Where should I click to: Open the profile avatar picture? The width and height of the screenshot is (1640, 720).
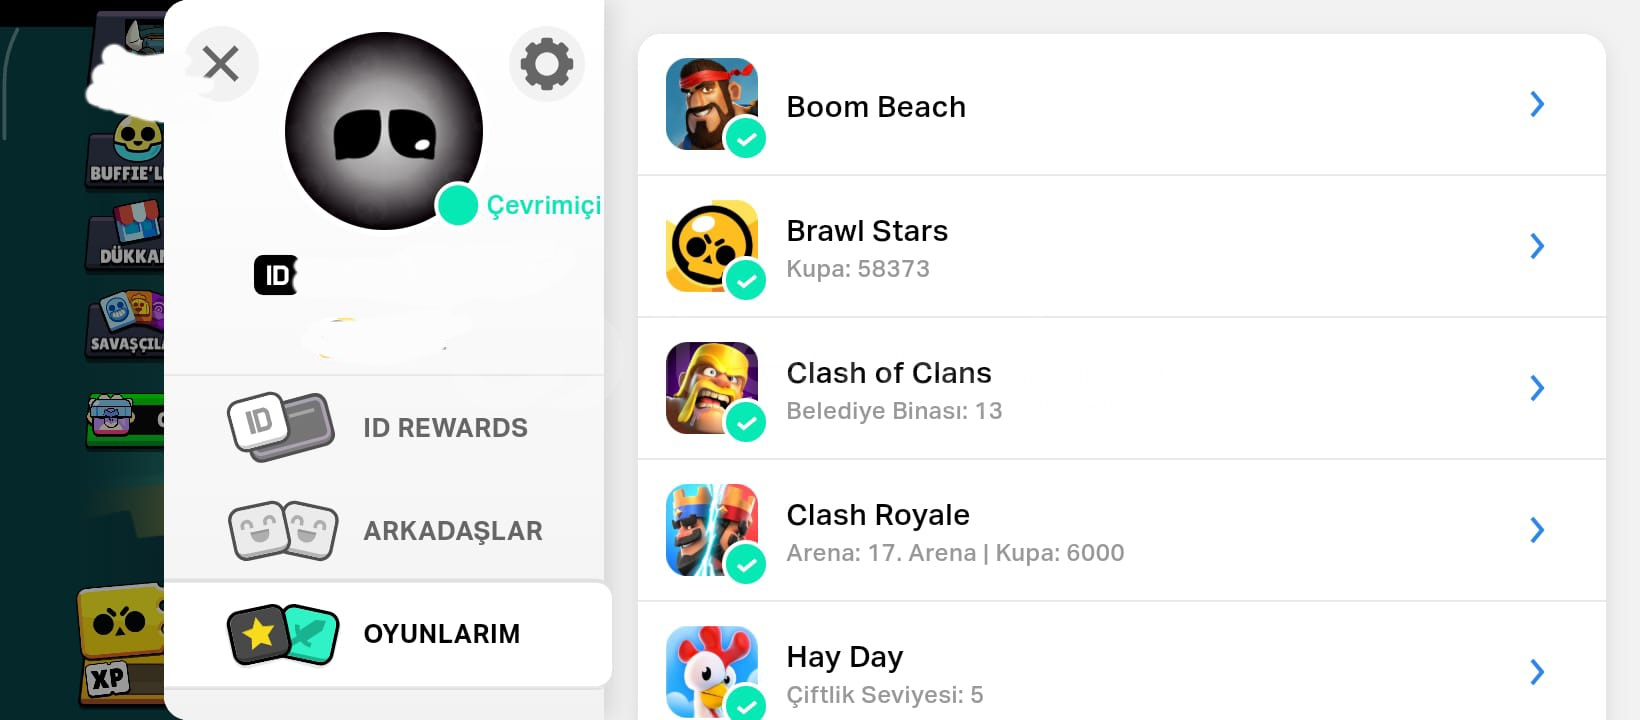click(x=384, y=131)
